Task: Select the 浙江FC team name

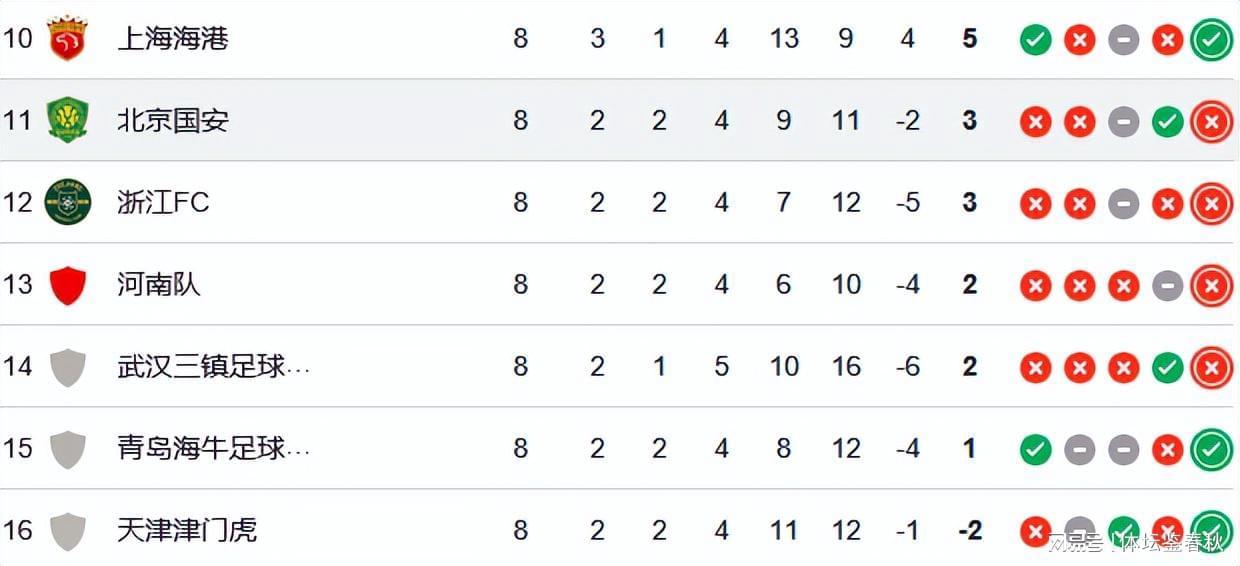Action: (x=163, y=203)
